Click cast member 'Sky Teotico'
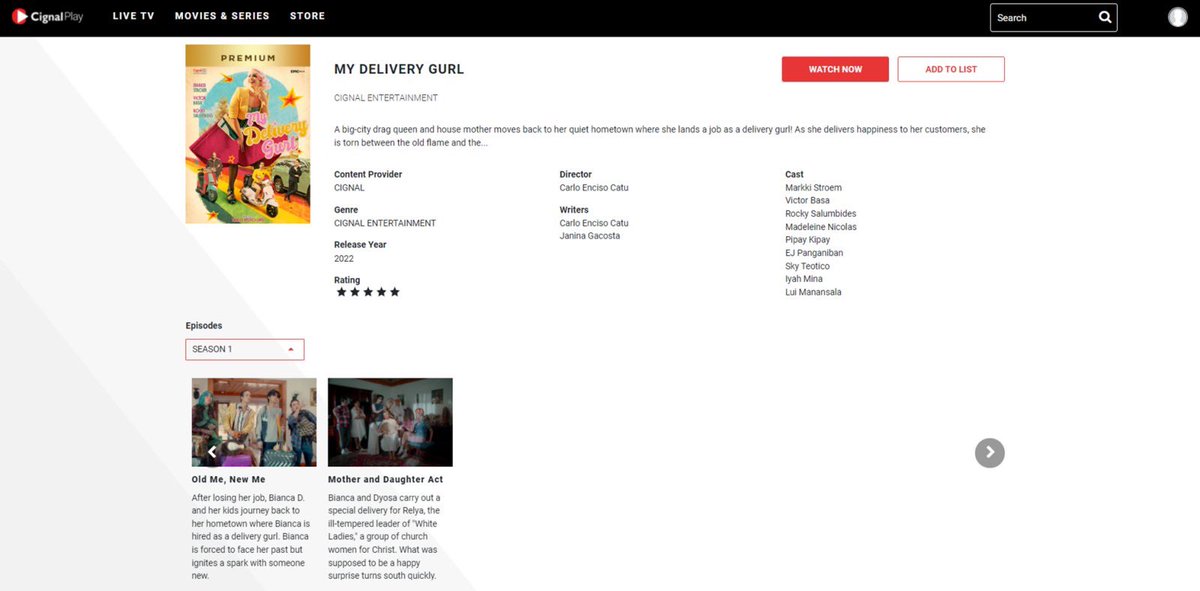 pyautogui.click(x=808, y=266)
